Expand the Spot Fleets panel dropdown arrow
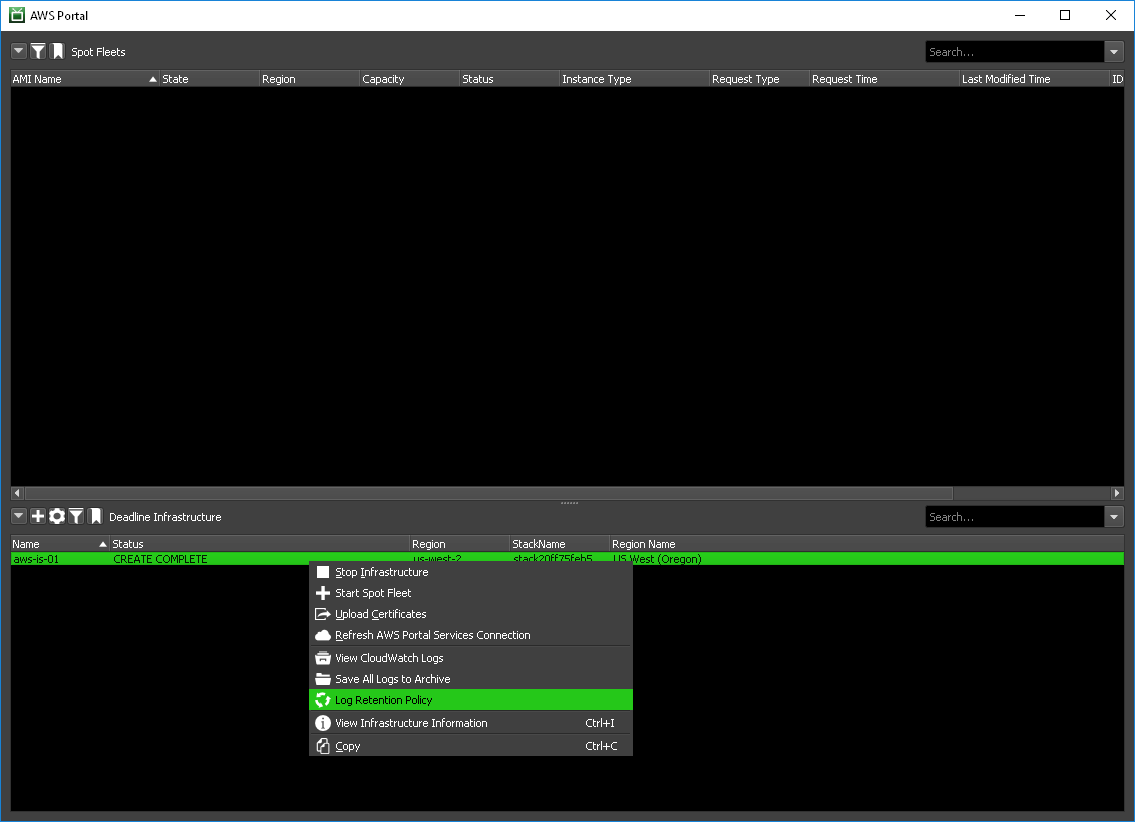Image resolution: width=1135 pixels, height=822 pixels. click(19, 51)
